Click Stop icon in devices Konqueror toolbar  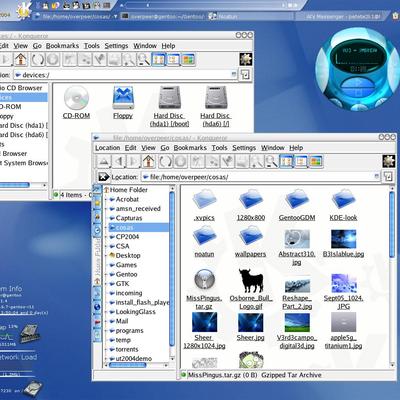[53, 60]
